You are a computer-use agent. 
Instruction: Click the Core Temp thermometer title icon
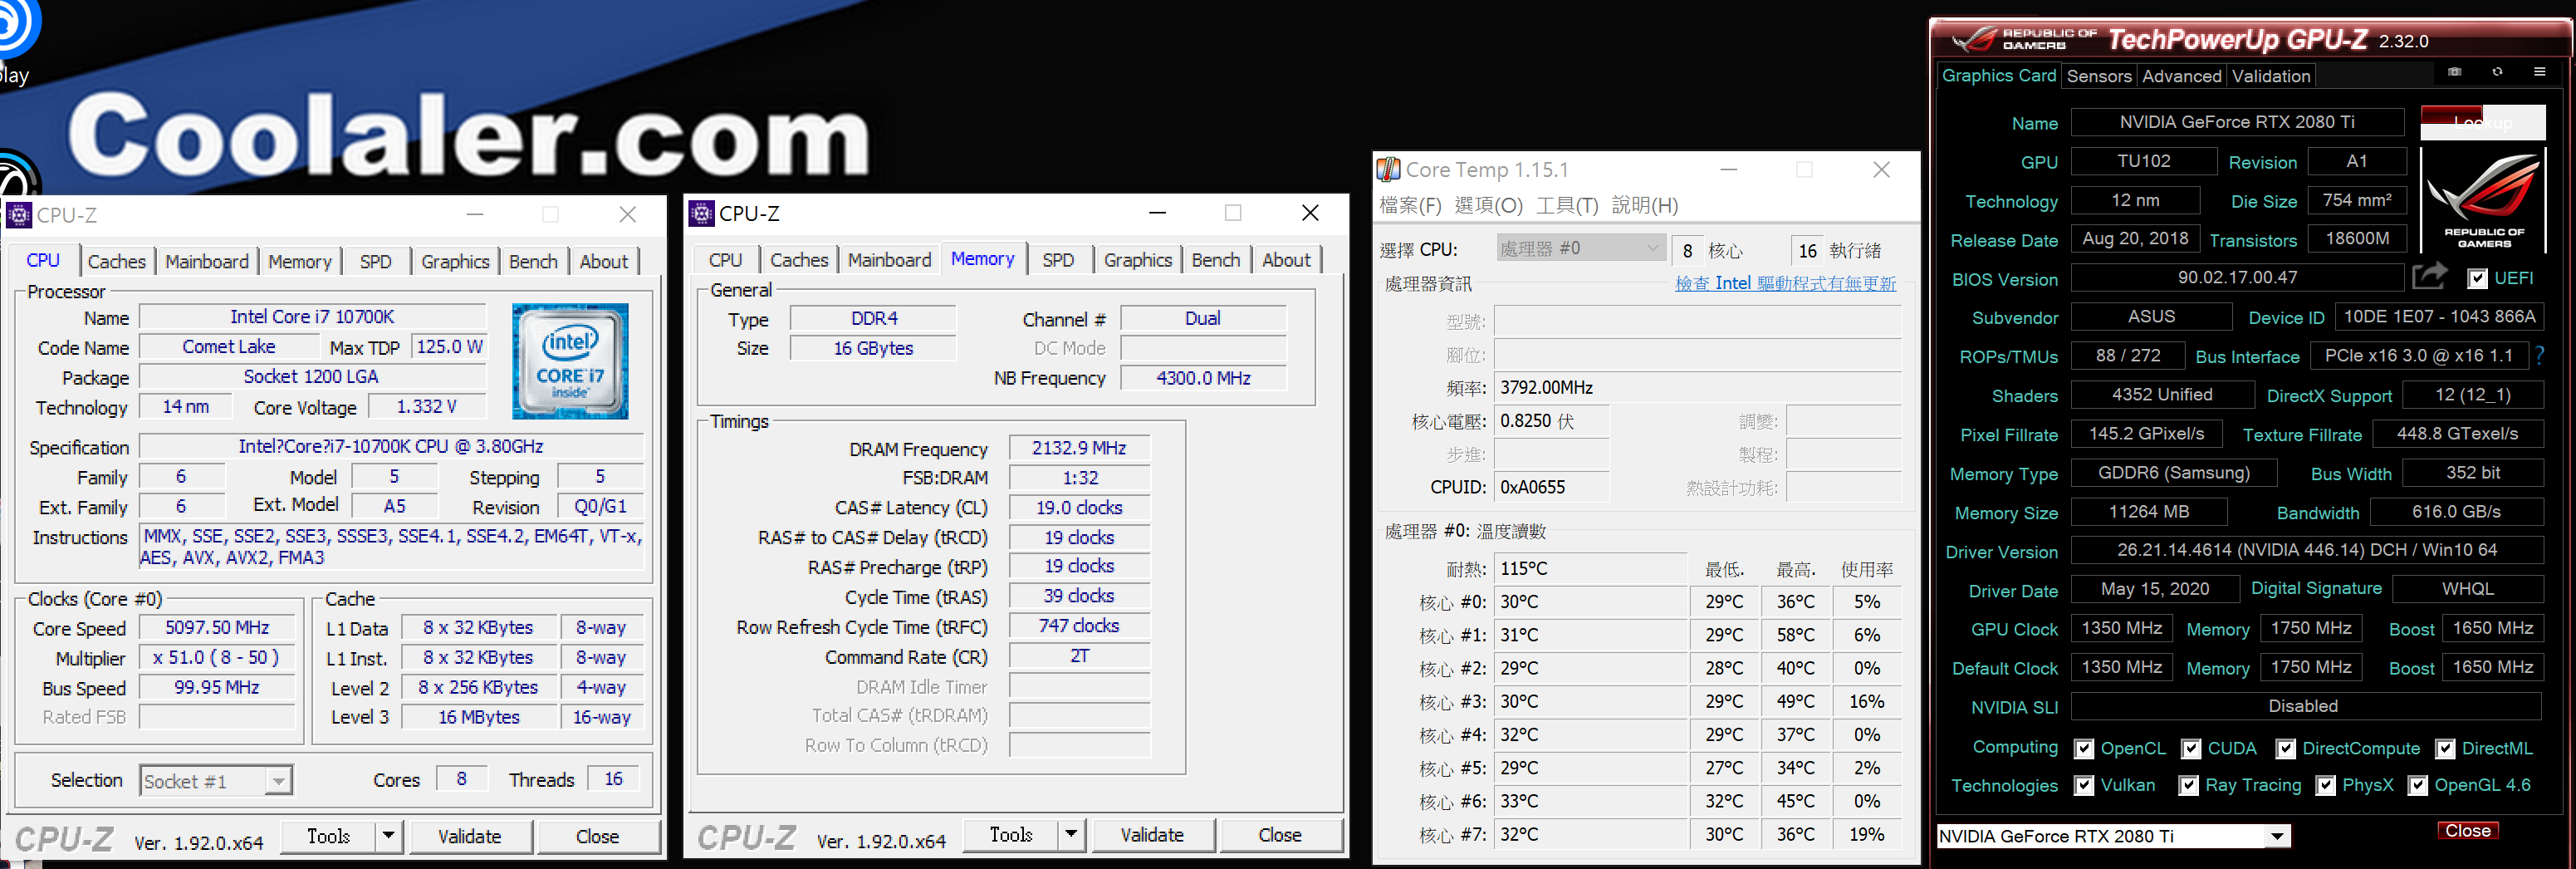1389,169
